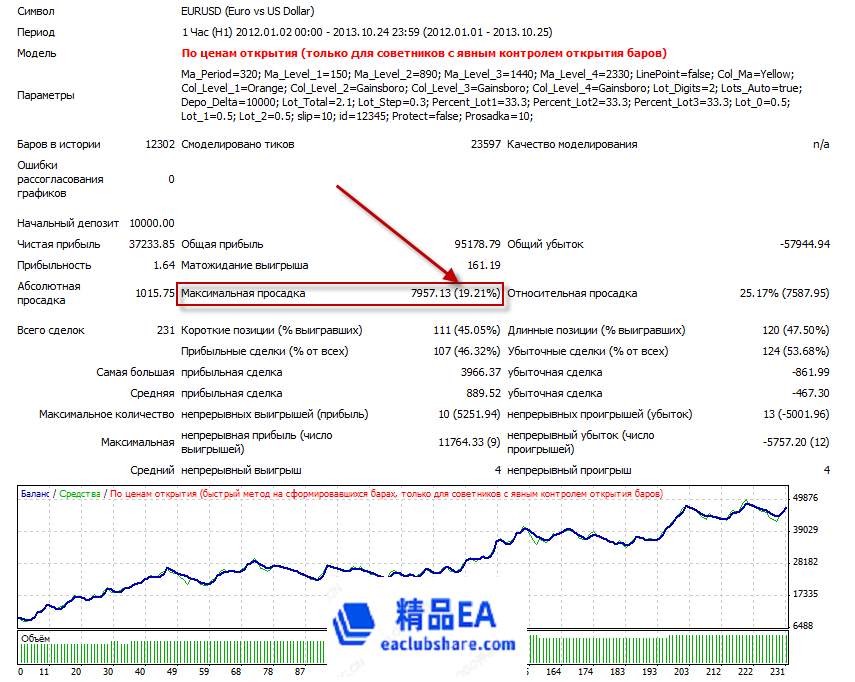Viewport: 855px width, 682px height.
Task: Click the Смоделировано тиков value 23597
Action: point(485,144)
